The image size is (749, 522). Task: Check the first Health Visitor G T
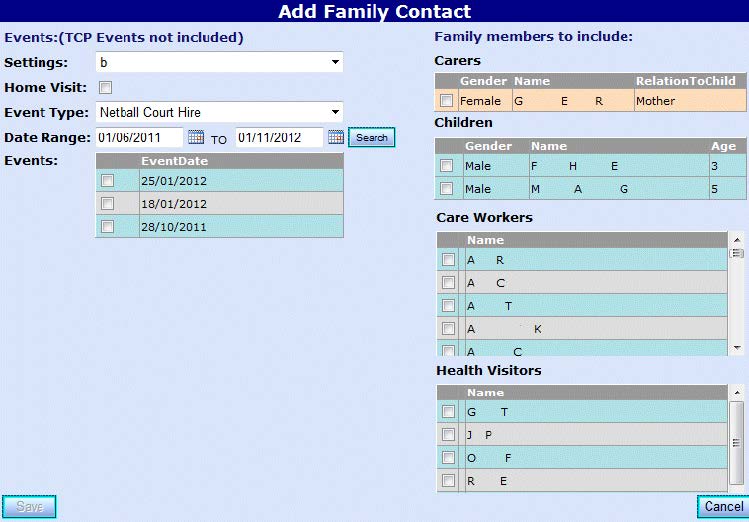pyautogui.click(x=448, y=412)
